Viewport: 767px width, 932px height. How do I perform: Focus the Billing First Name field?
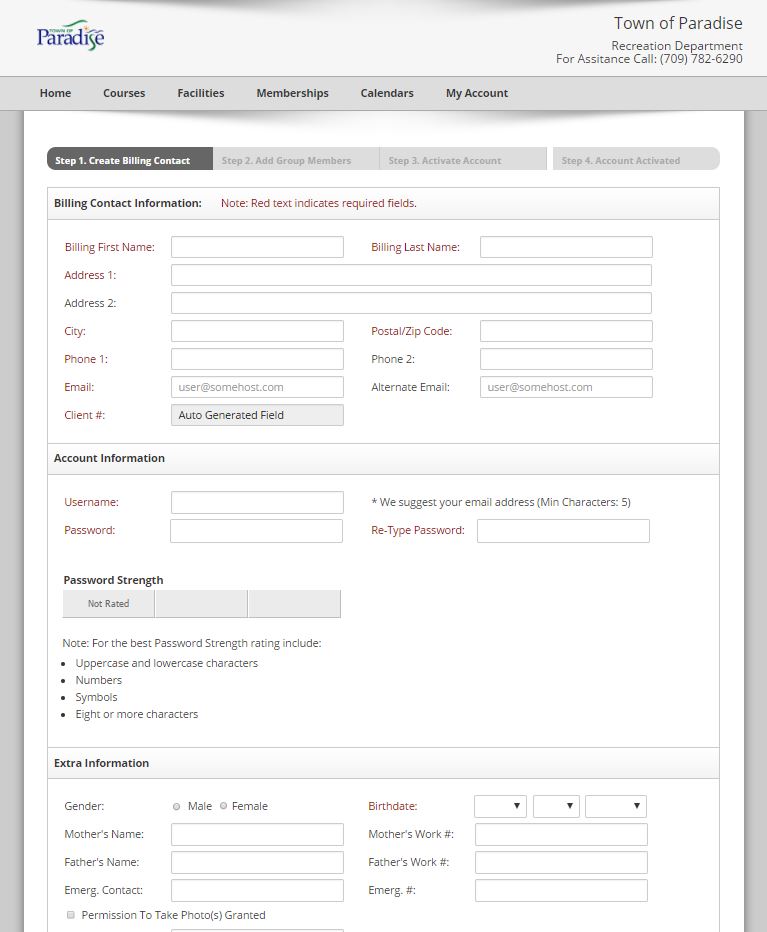pos(257,247)
